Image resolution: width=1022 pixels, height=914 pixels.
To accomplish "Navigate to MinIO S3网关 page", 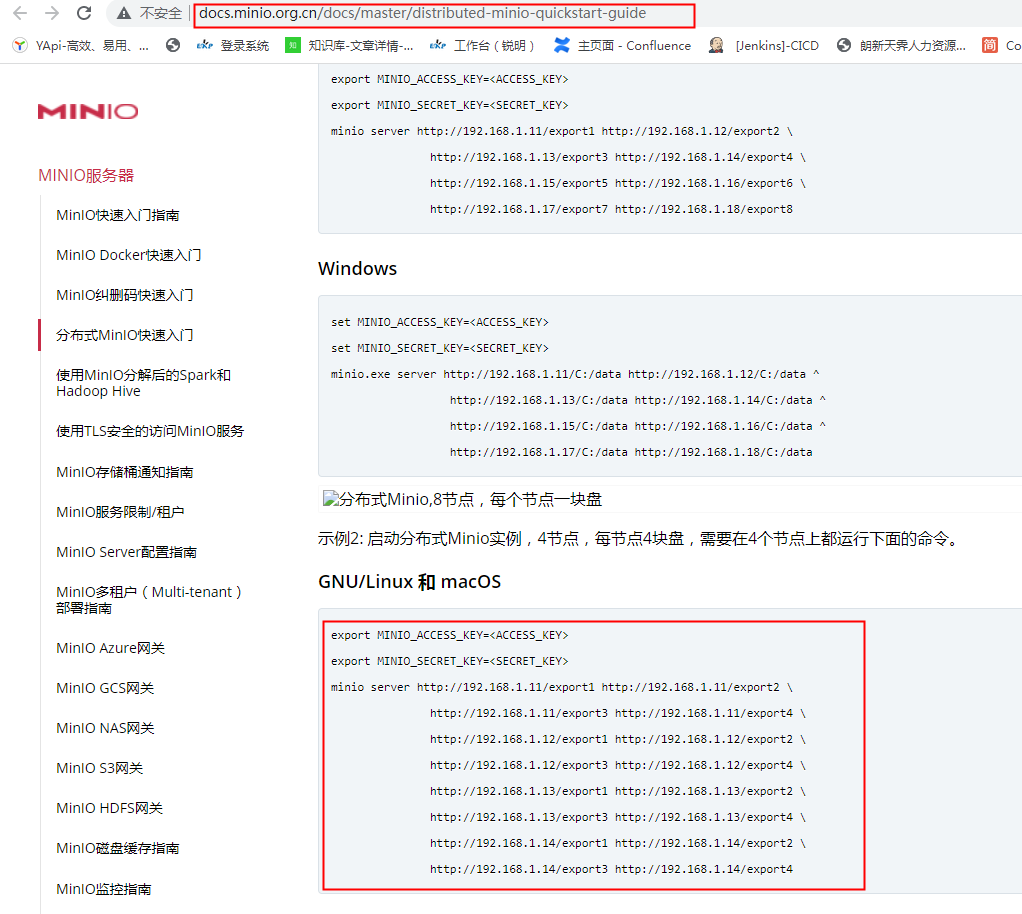I will click(x=98, y=767).
